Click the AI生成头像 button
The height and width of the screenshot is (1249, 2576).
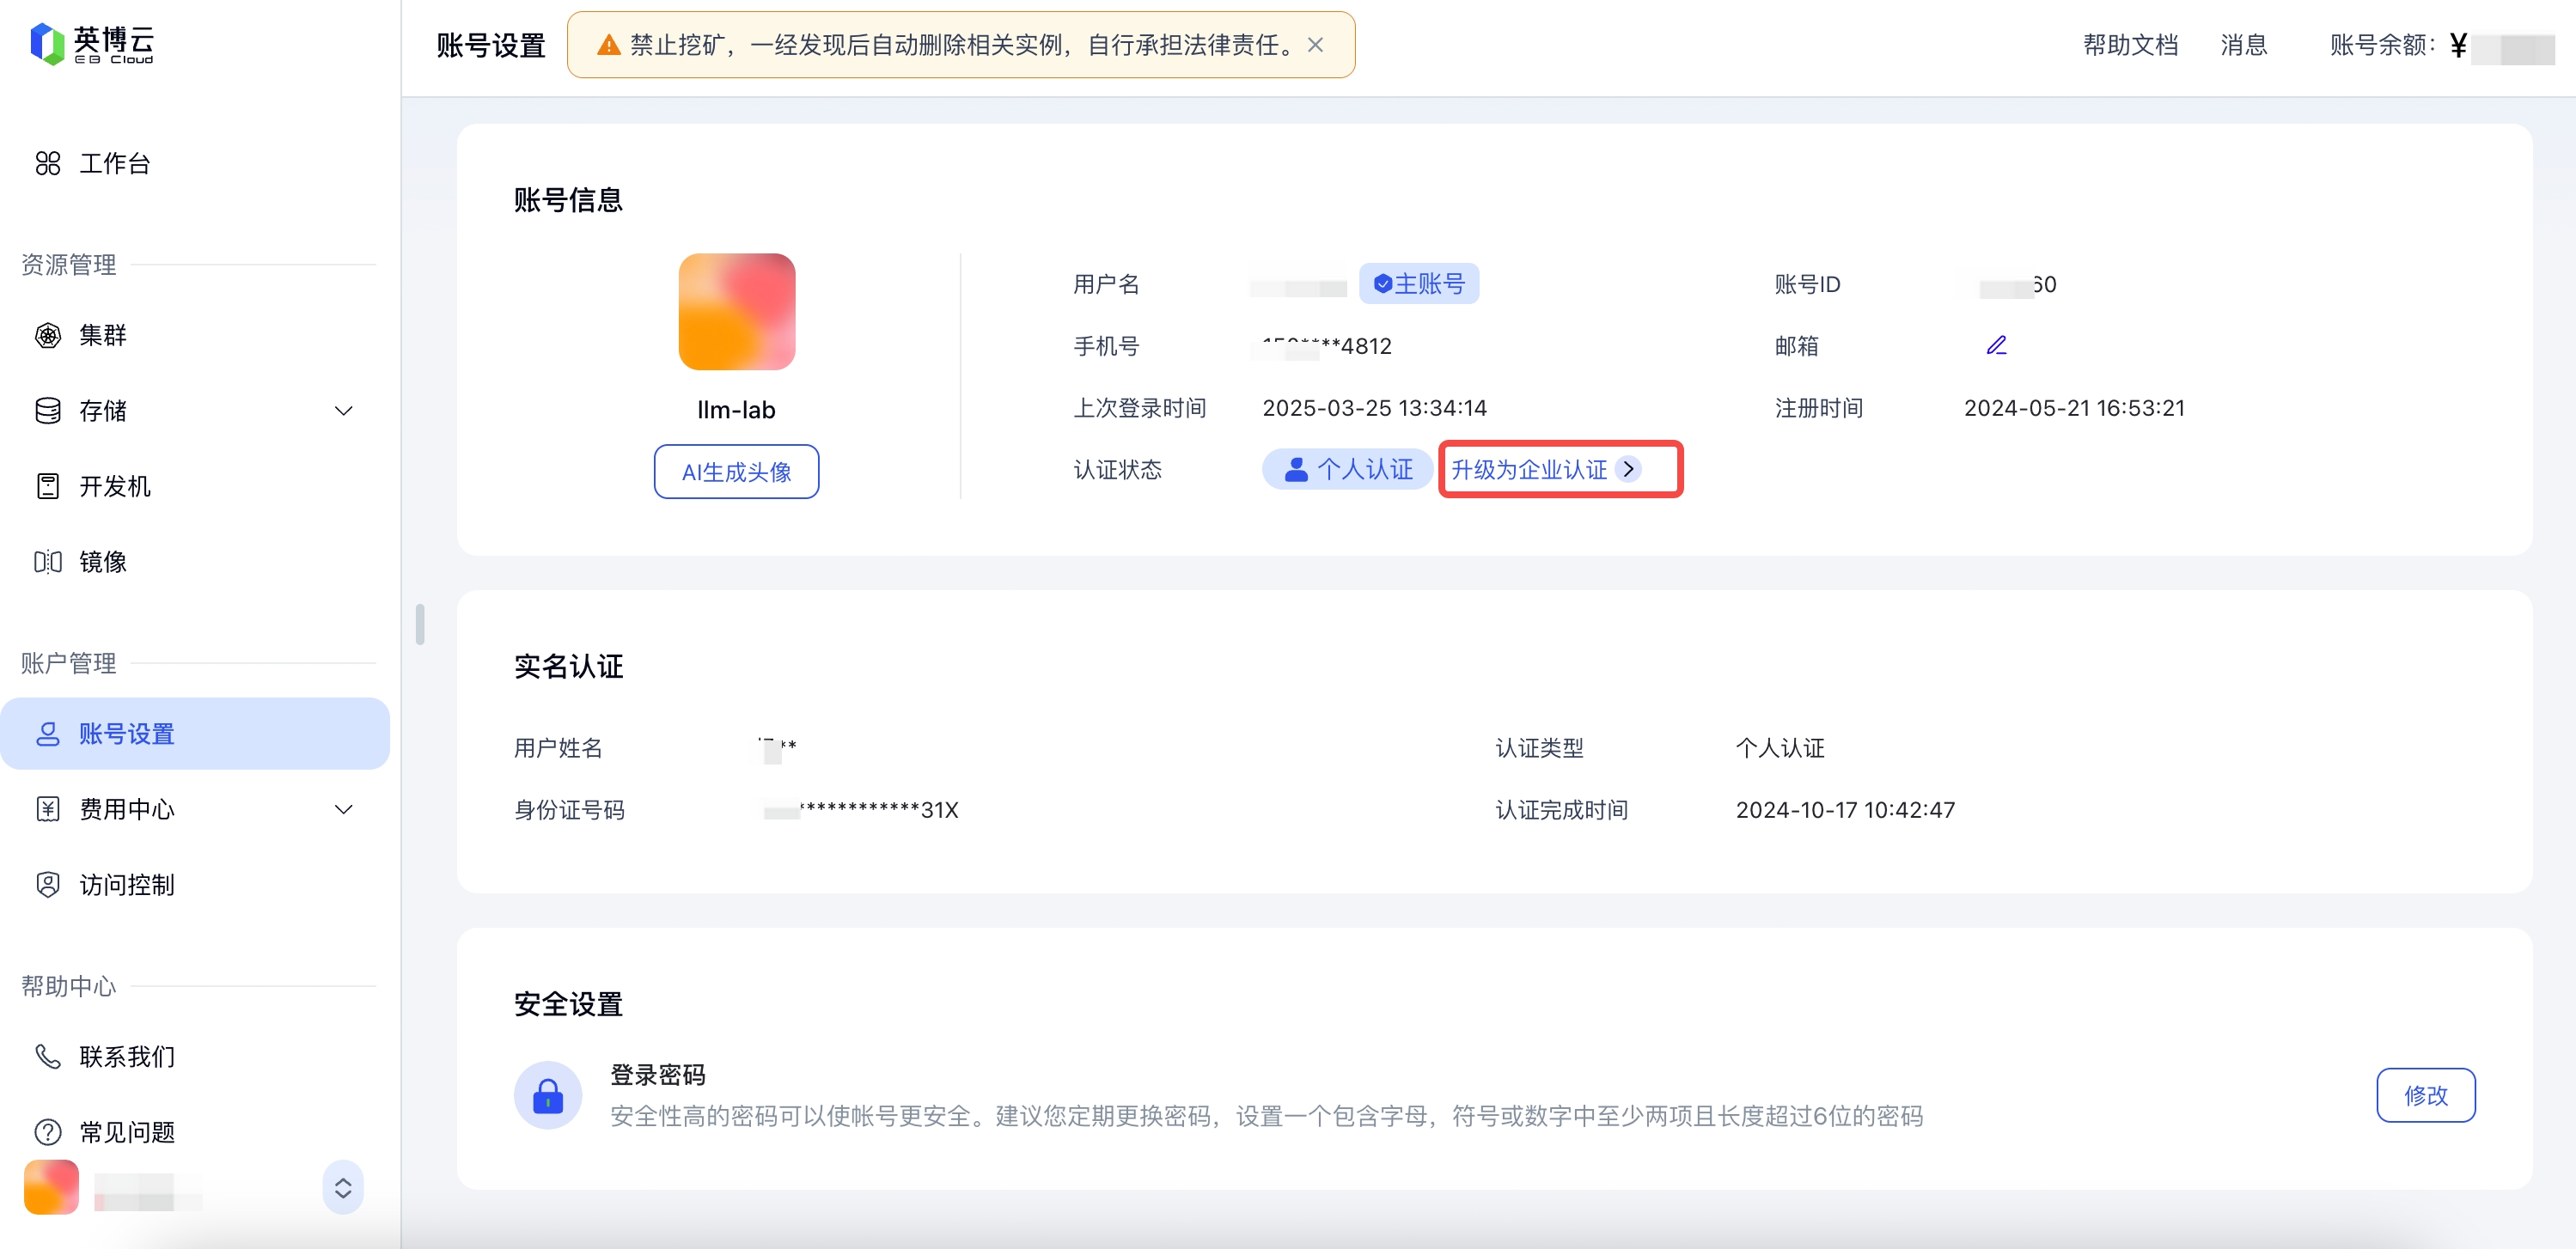(736, 472)
